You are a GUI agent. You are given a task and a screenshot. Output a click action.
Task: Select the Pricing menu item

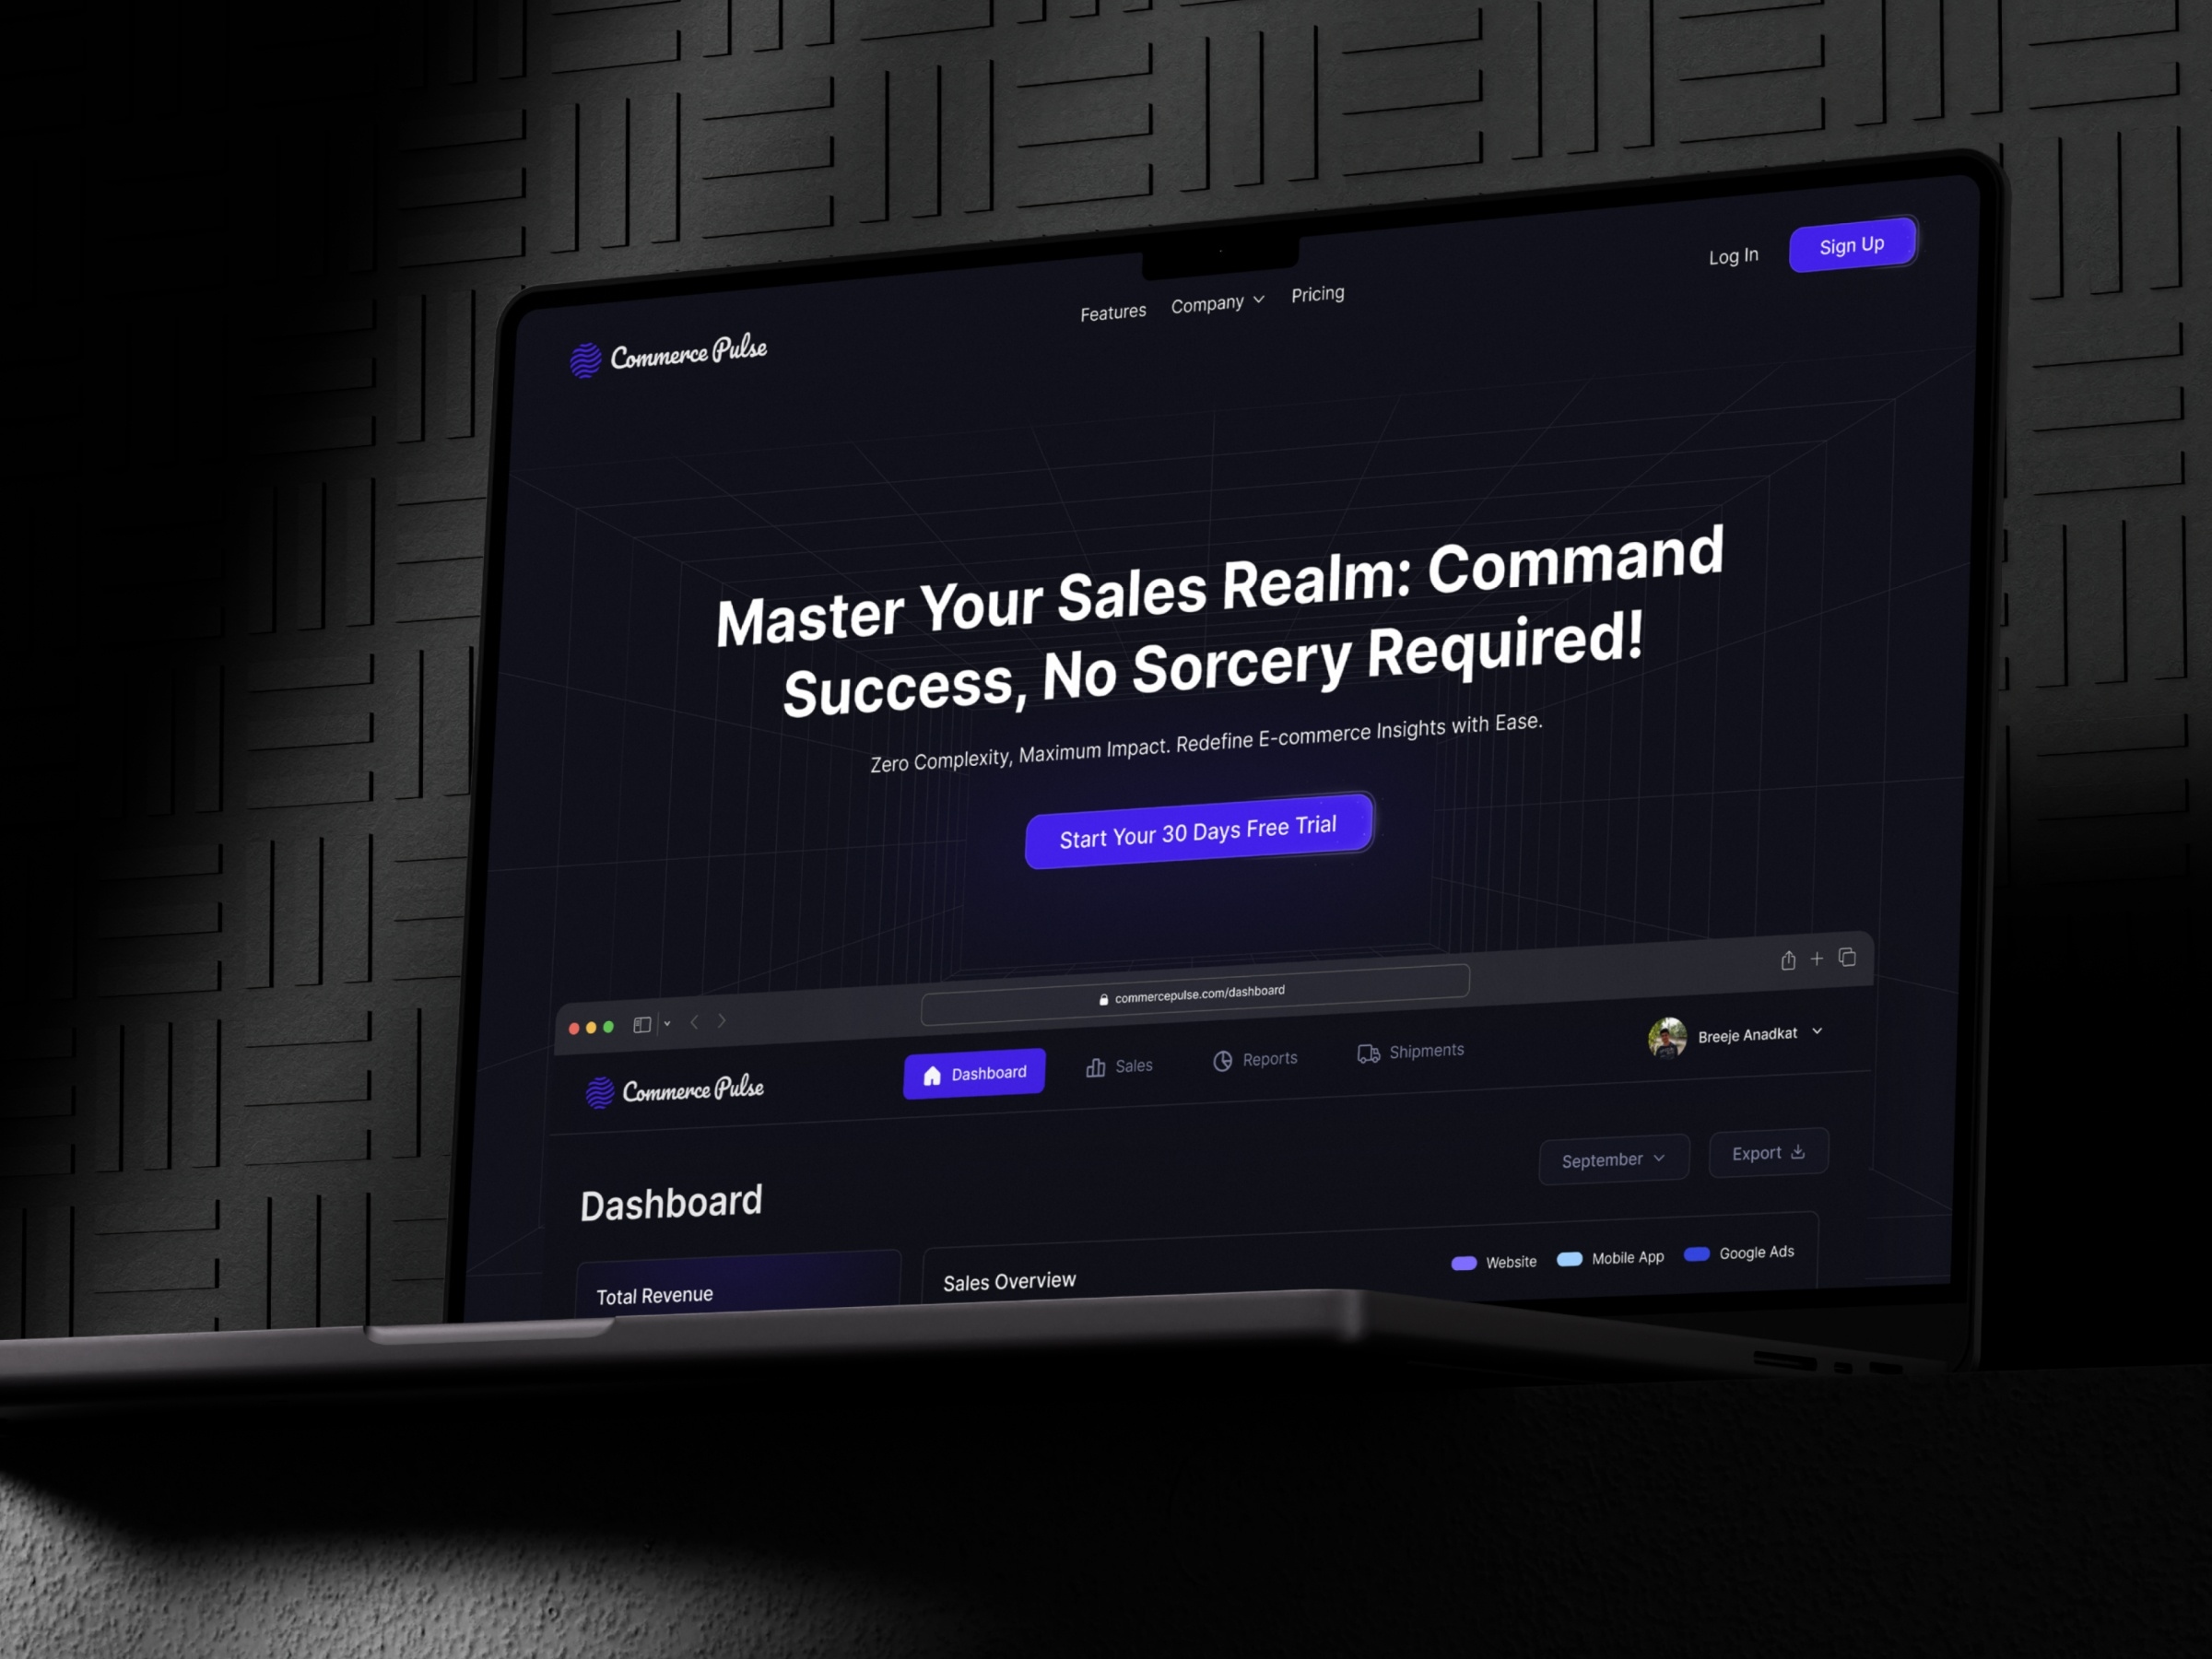click(1317, 298)
